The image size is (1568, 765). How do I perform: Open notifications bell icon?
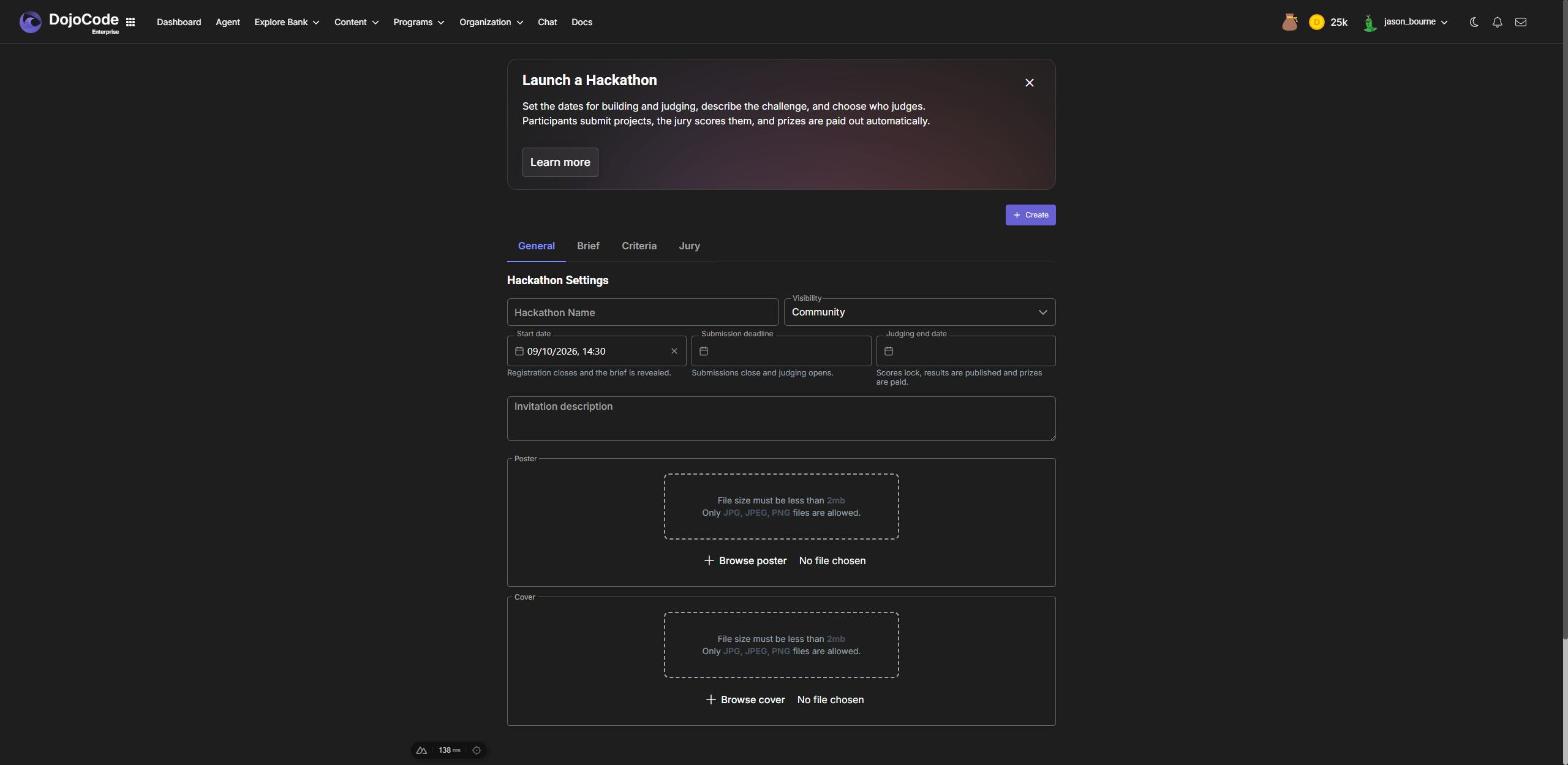(x=1497, y=22)
